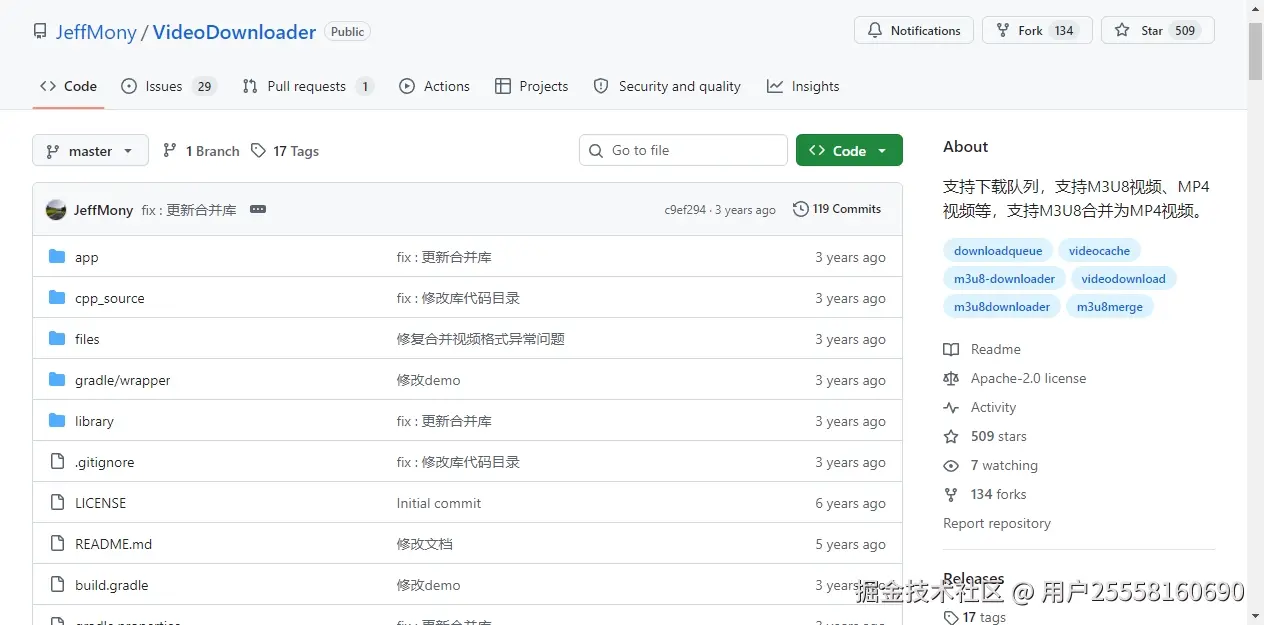Click the LICENSE file icon
This screenshot has height=625, width=1264.
point(57,503)
